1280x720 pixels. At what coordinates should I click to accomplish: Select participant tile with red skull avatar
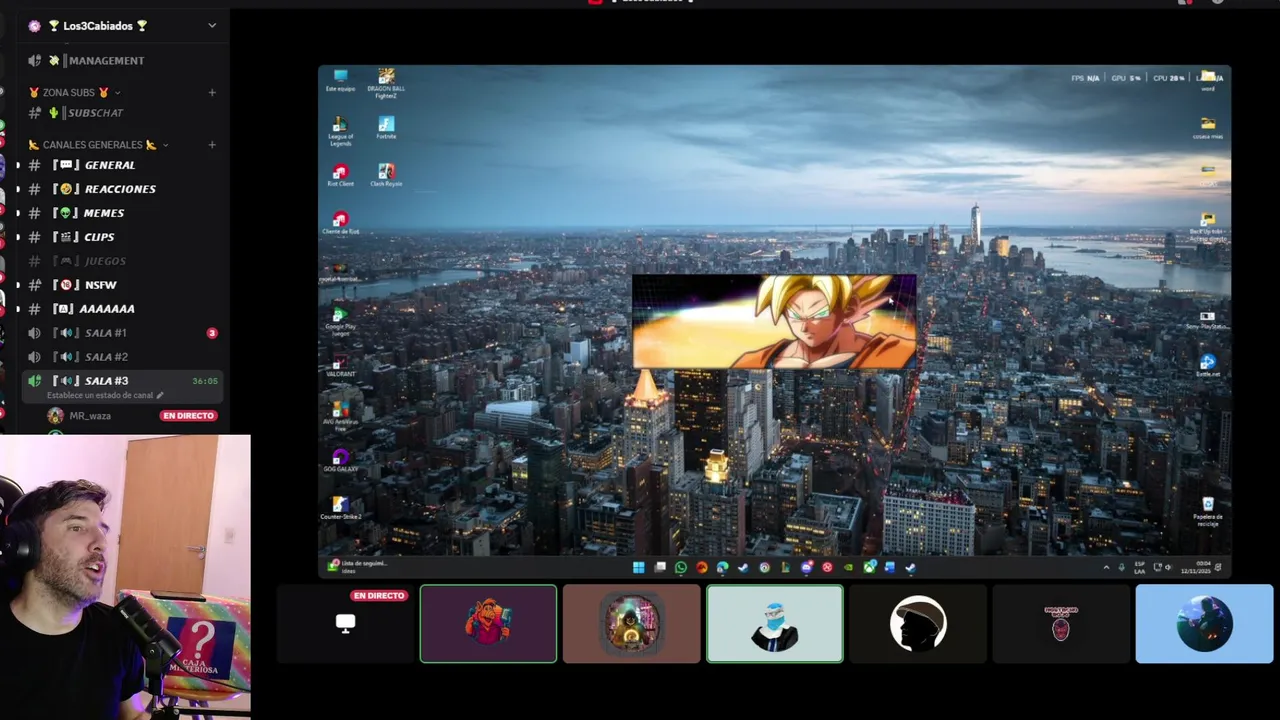(1061, 624)
